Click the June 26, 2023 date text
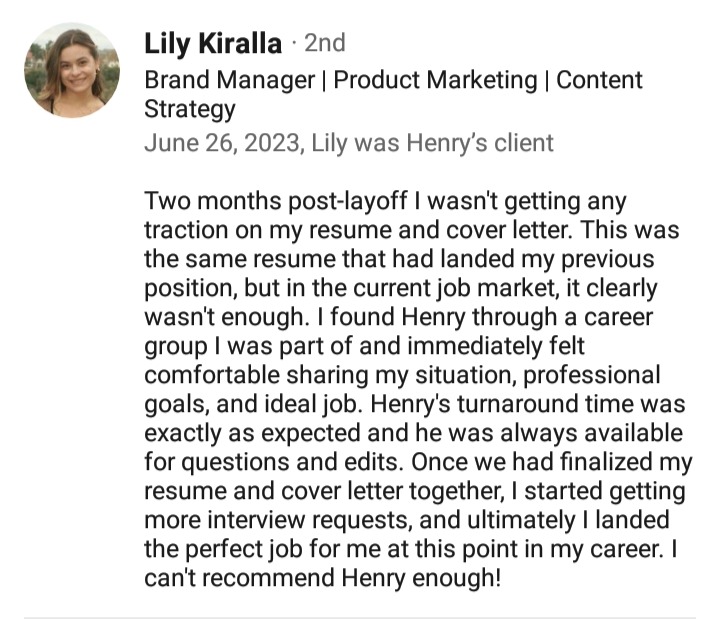 coord(221,143)
